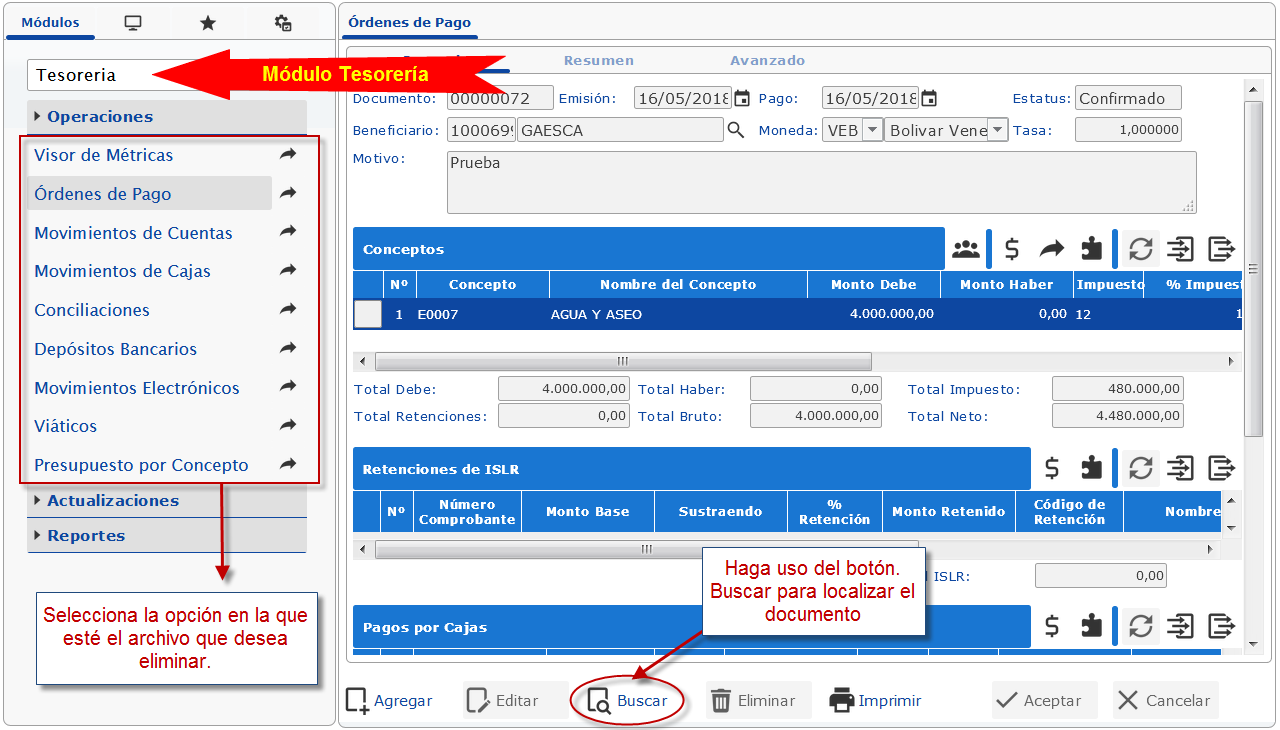Click the Editar button
The width and height of the screenshot is (1280, 730).
point(515,700)
